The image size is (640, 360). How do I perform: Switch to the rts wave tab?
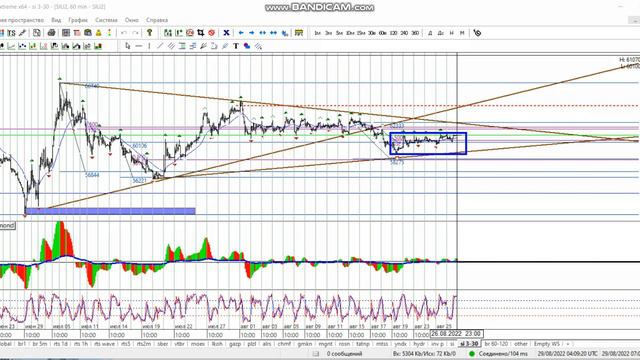pos(104,344)
